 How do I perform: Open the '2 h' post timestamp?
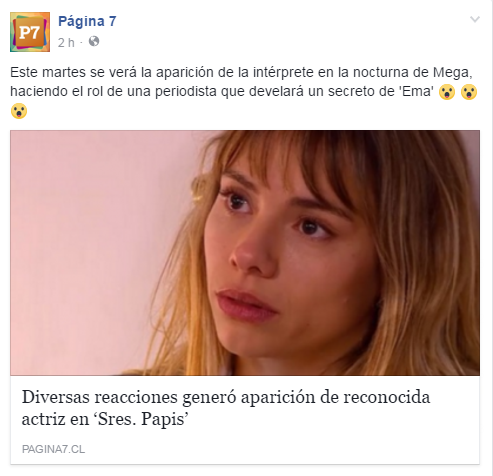click(x=66, y=42)
